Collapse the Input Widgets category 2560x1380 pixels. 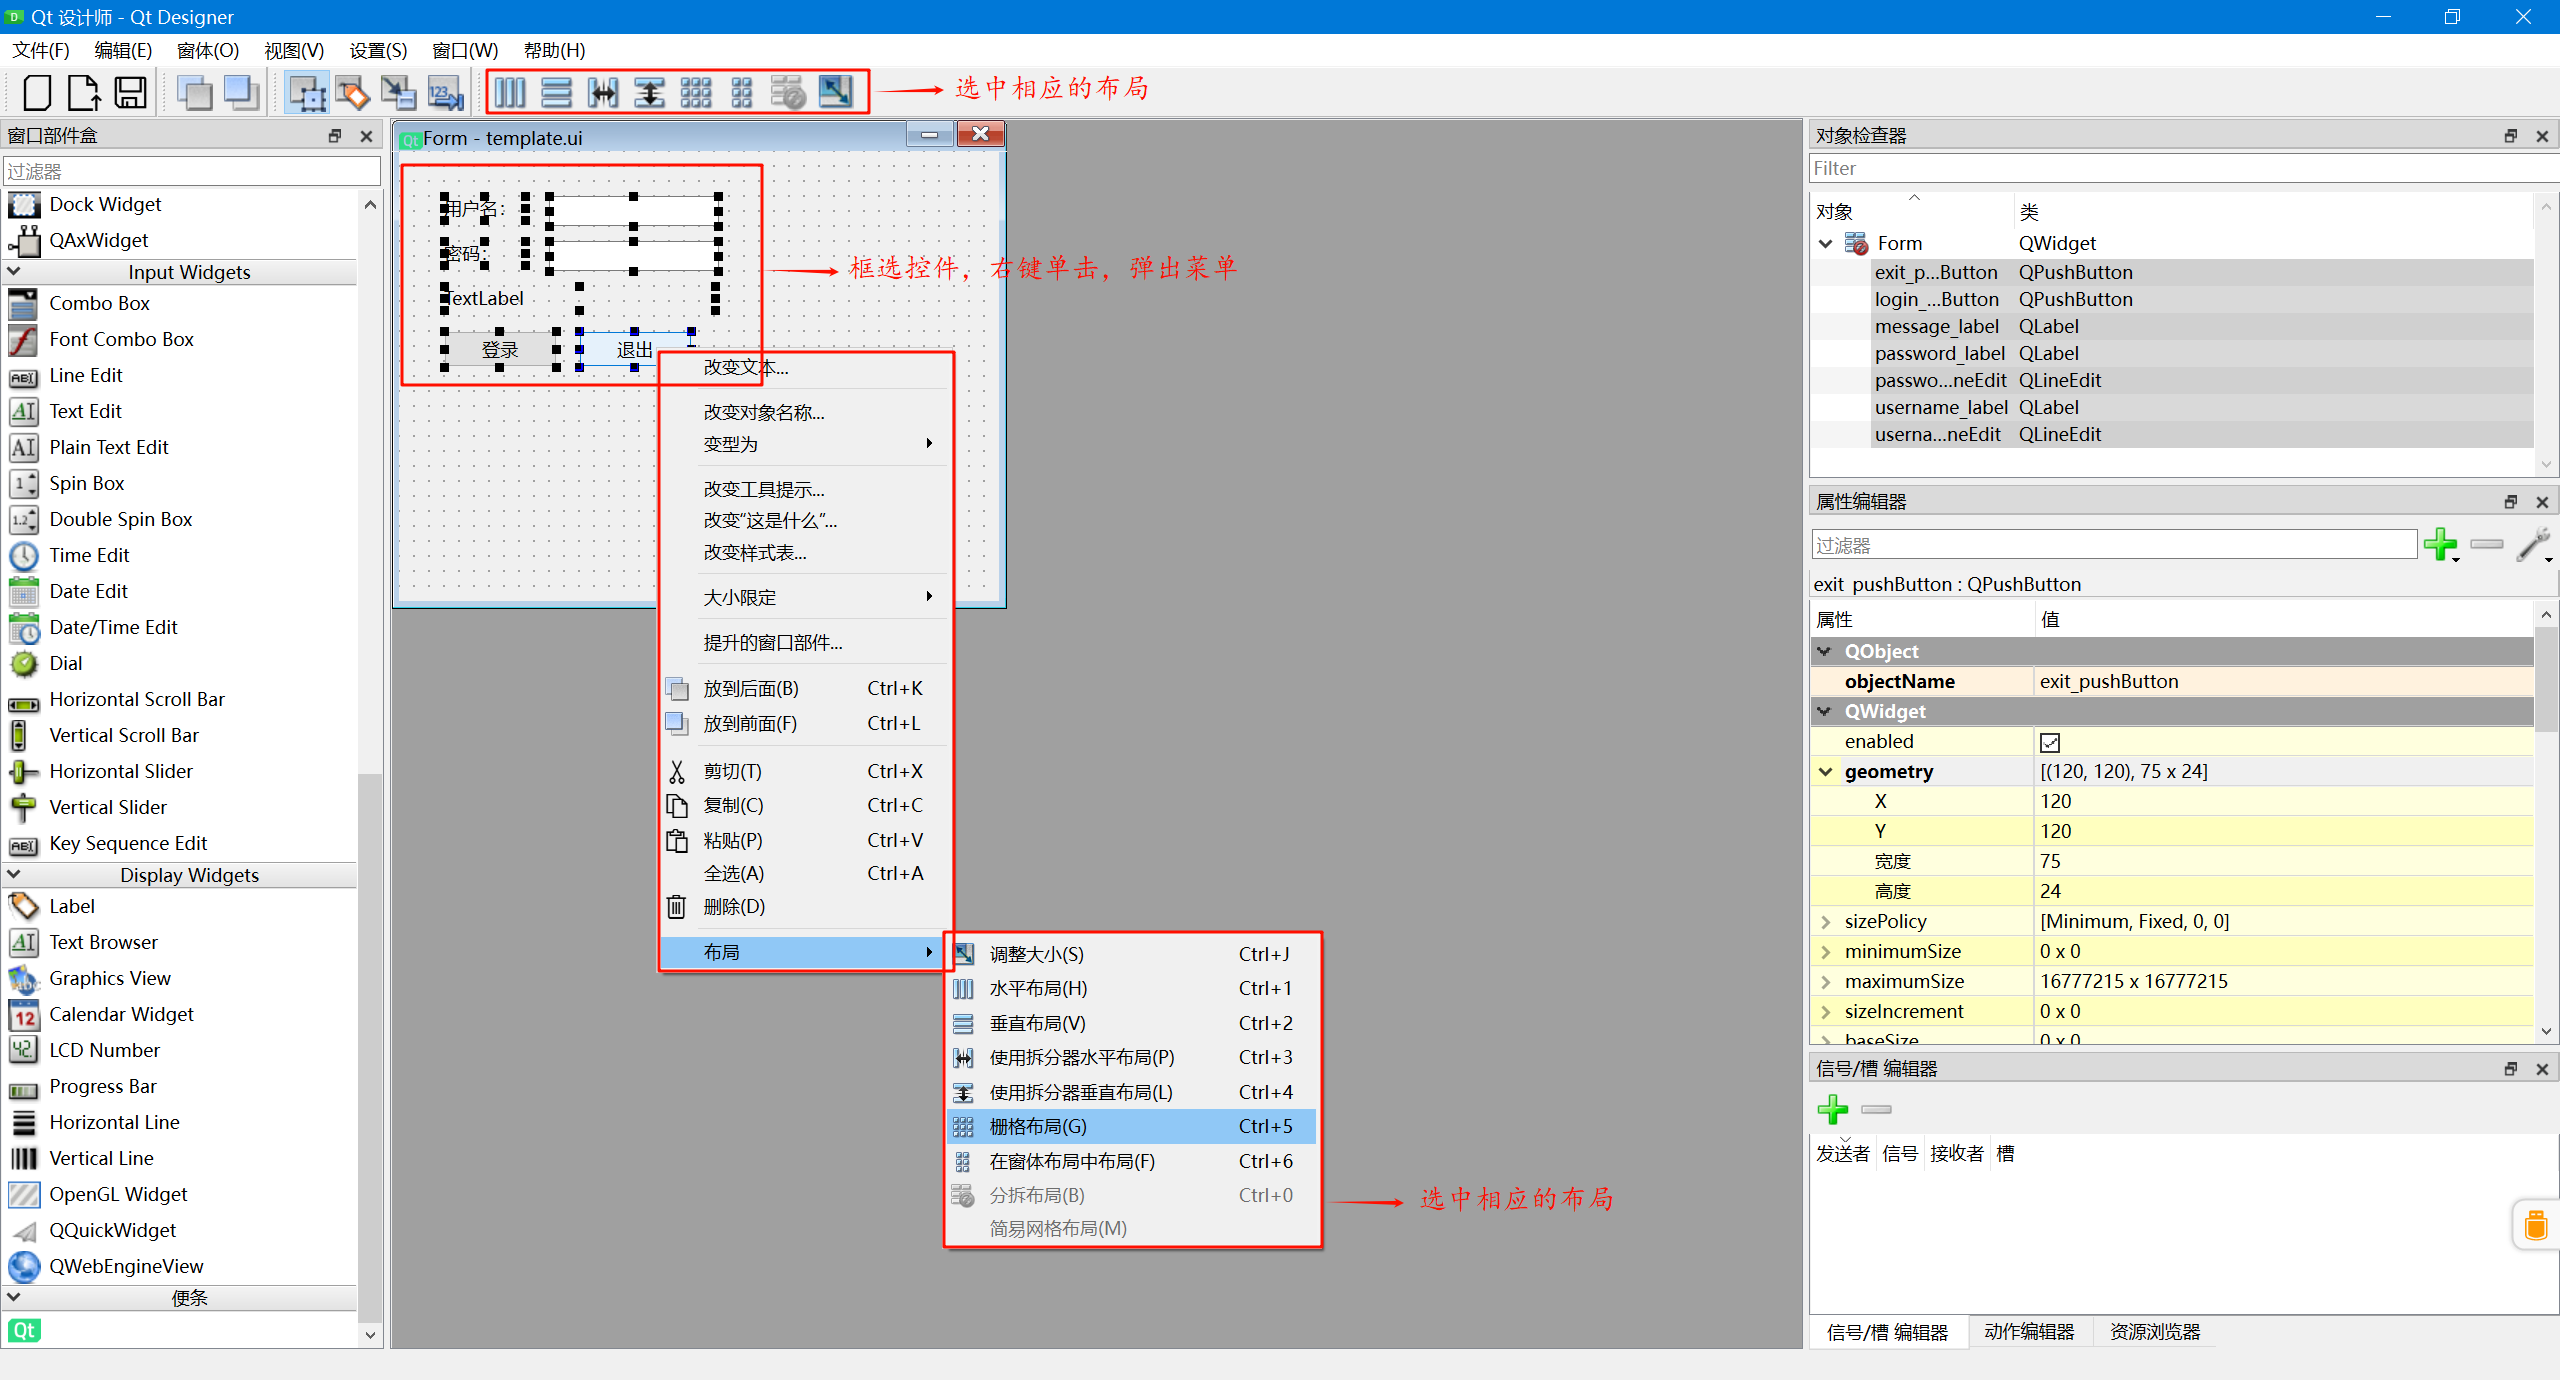pyautogui.click(x=14, y=271)
